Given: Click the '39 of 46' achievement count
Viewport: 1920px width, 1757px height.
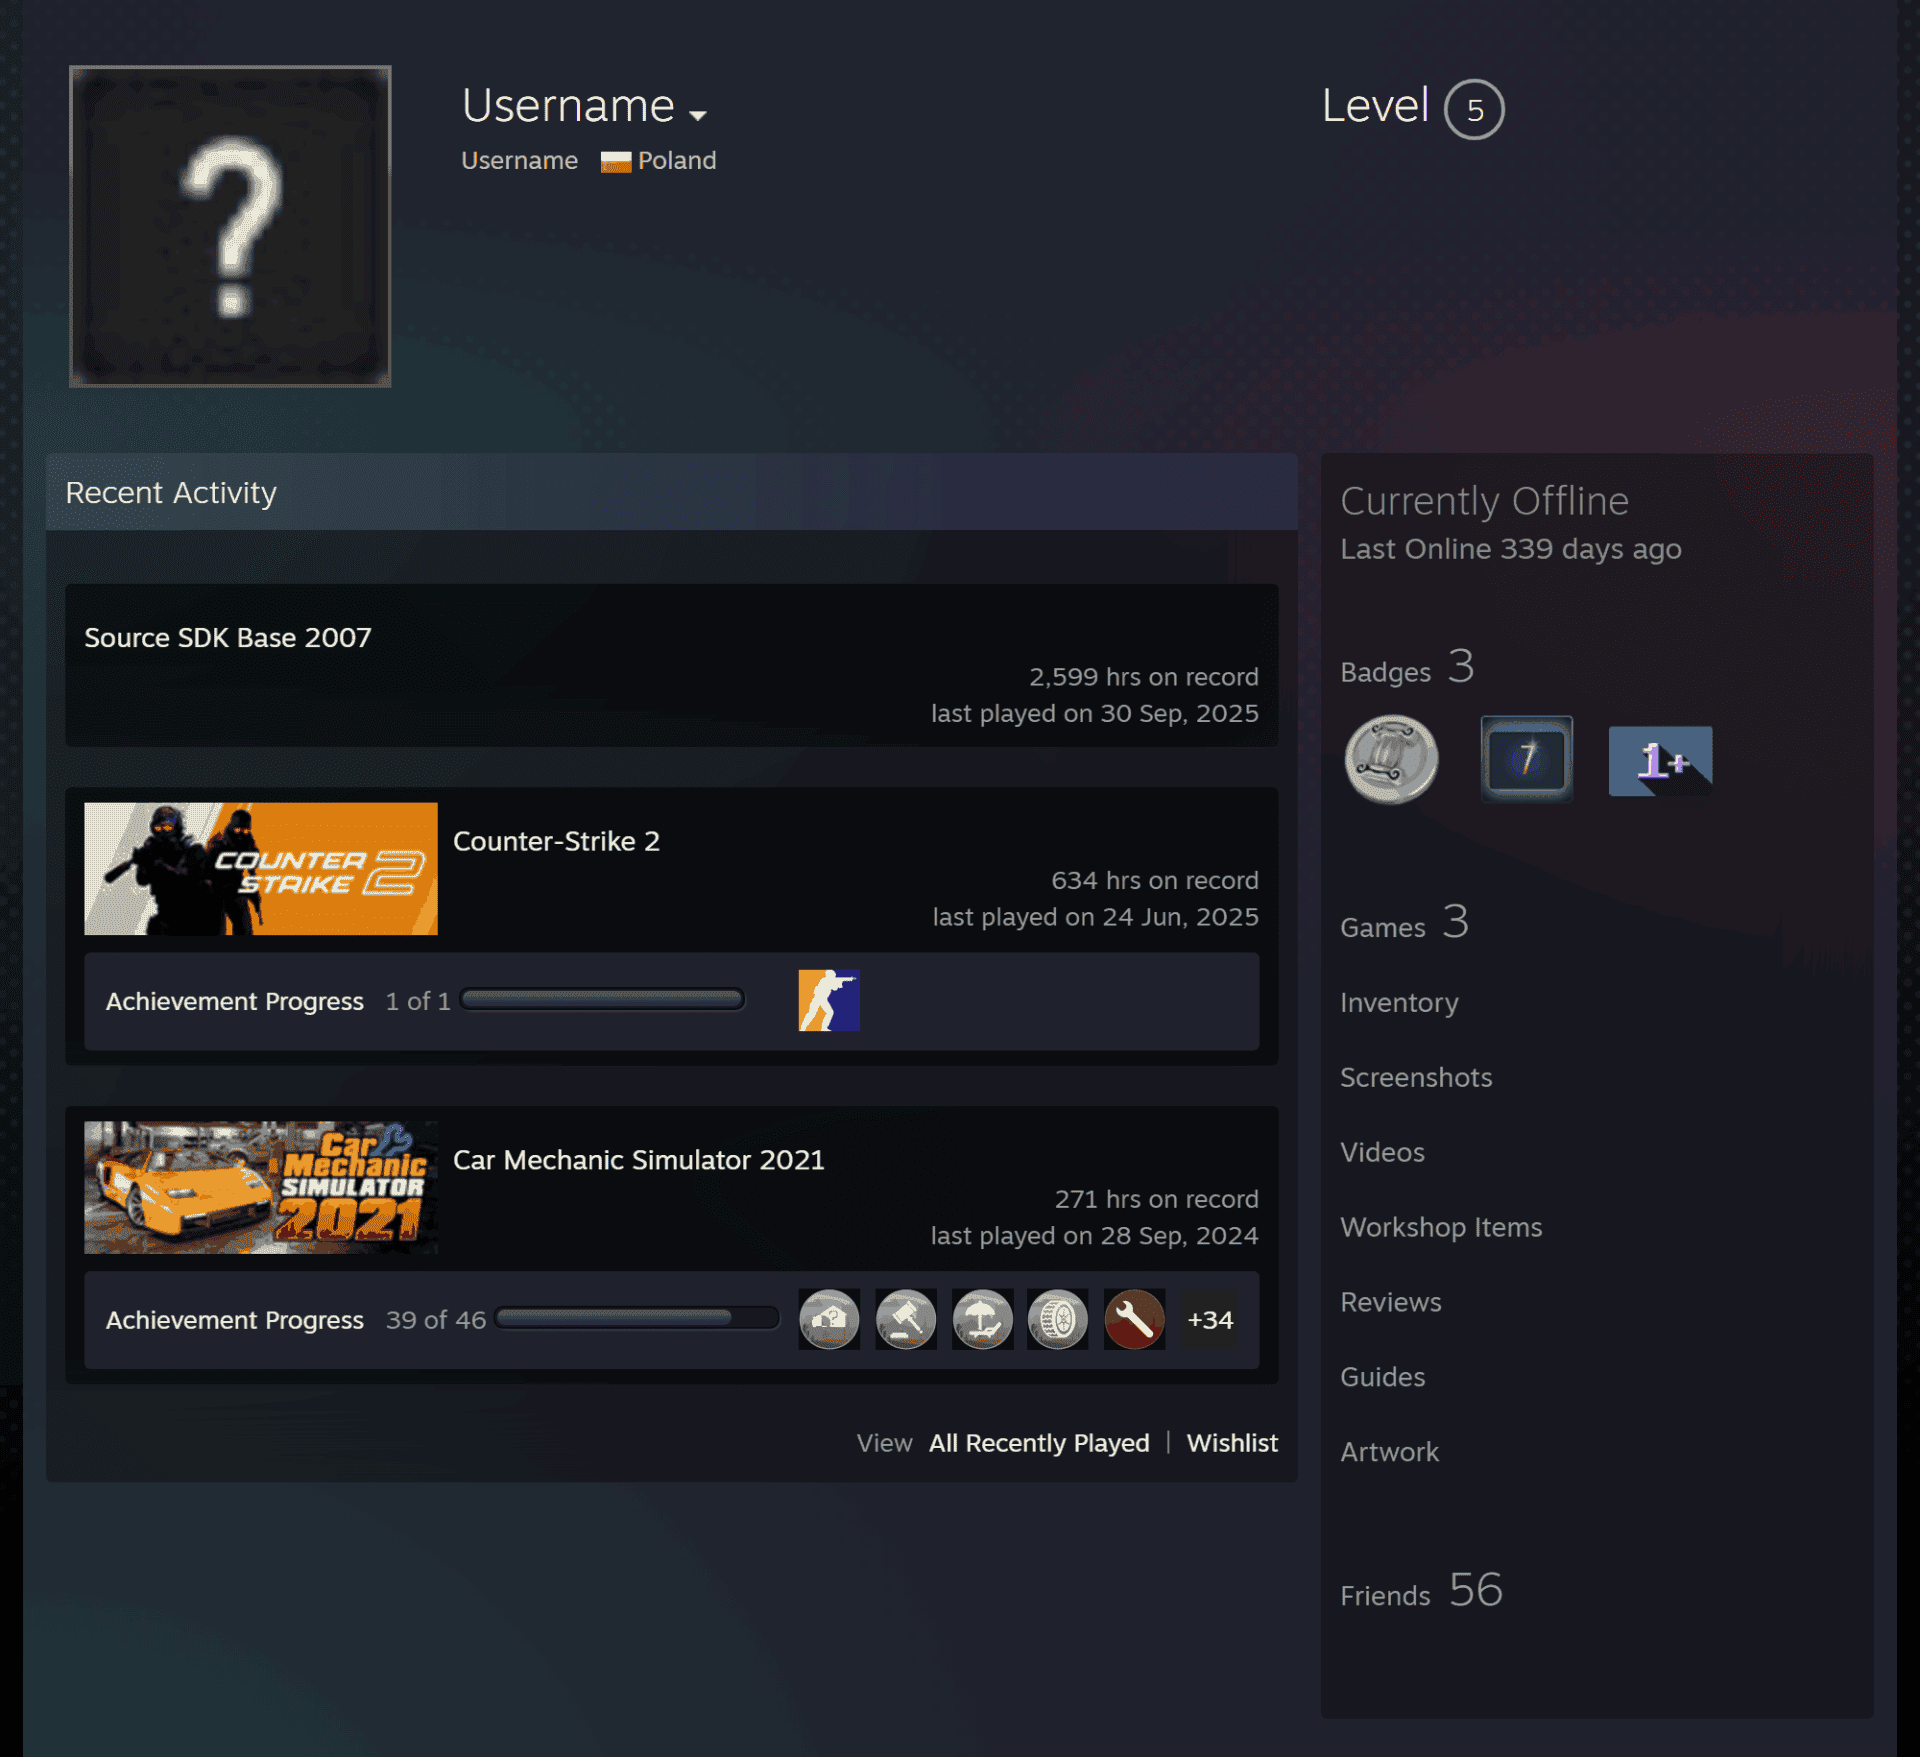Looking at the screenshot, I should tap(436, 1319).
